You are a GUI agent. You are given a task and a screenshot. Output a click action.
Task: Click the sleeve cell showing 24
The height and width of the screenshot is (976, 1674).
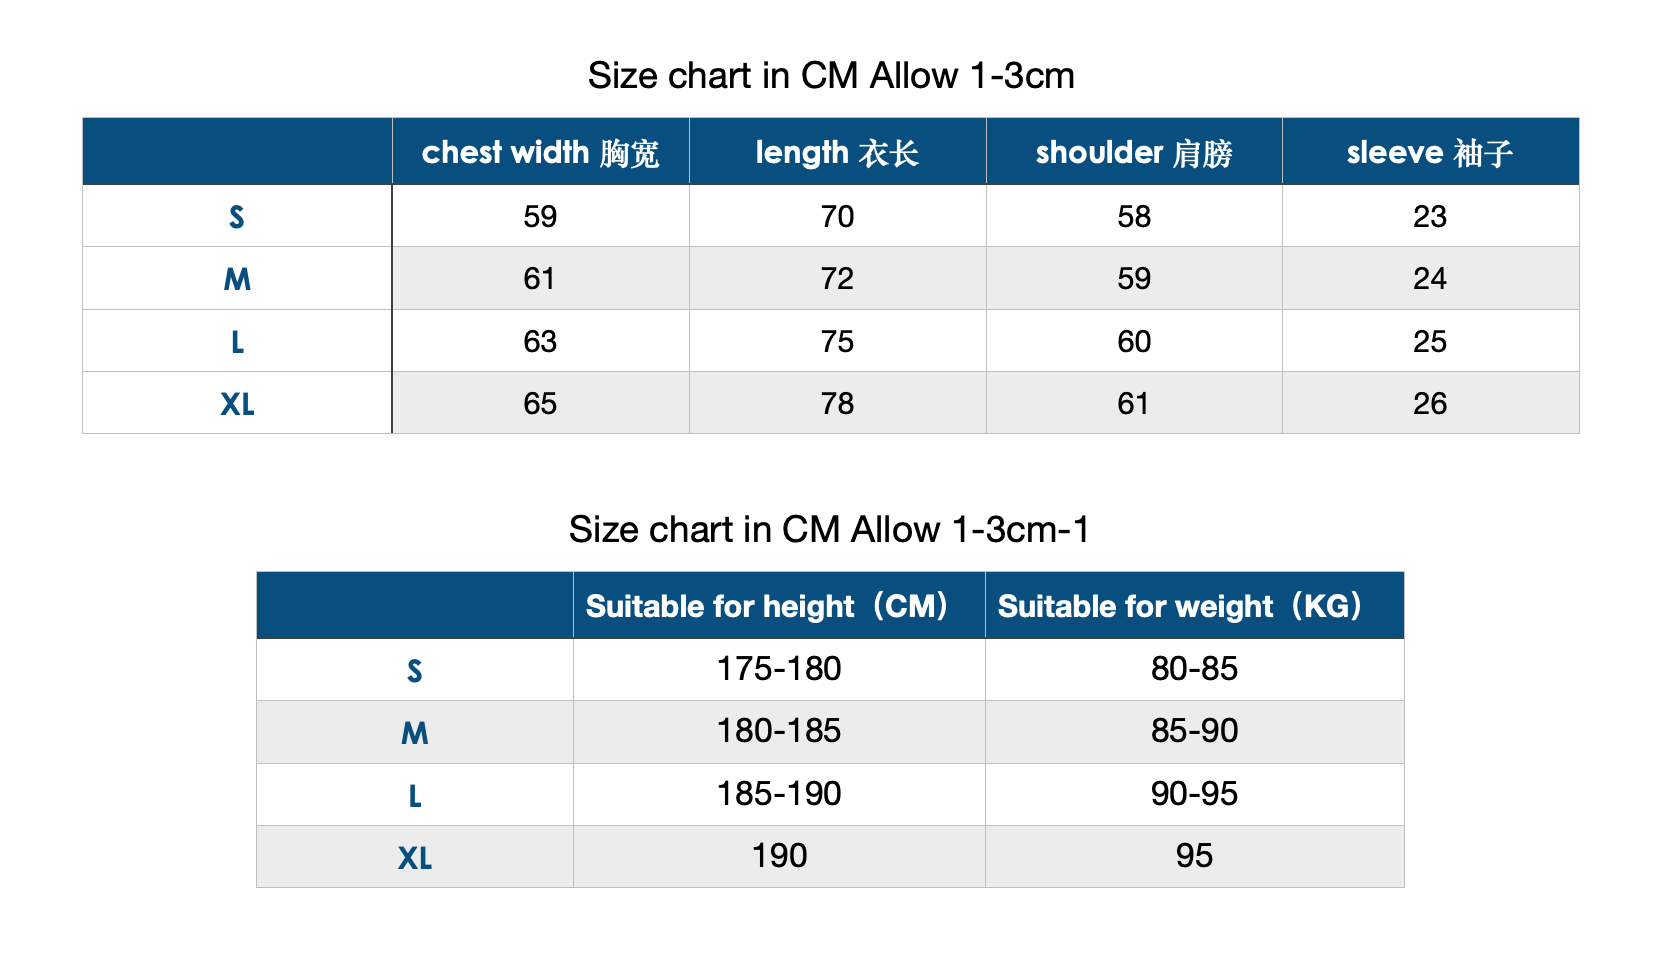click(1430, 278)
